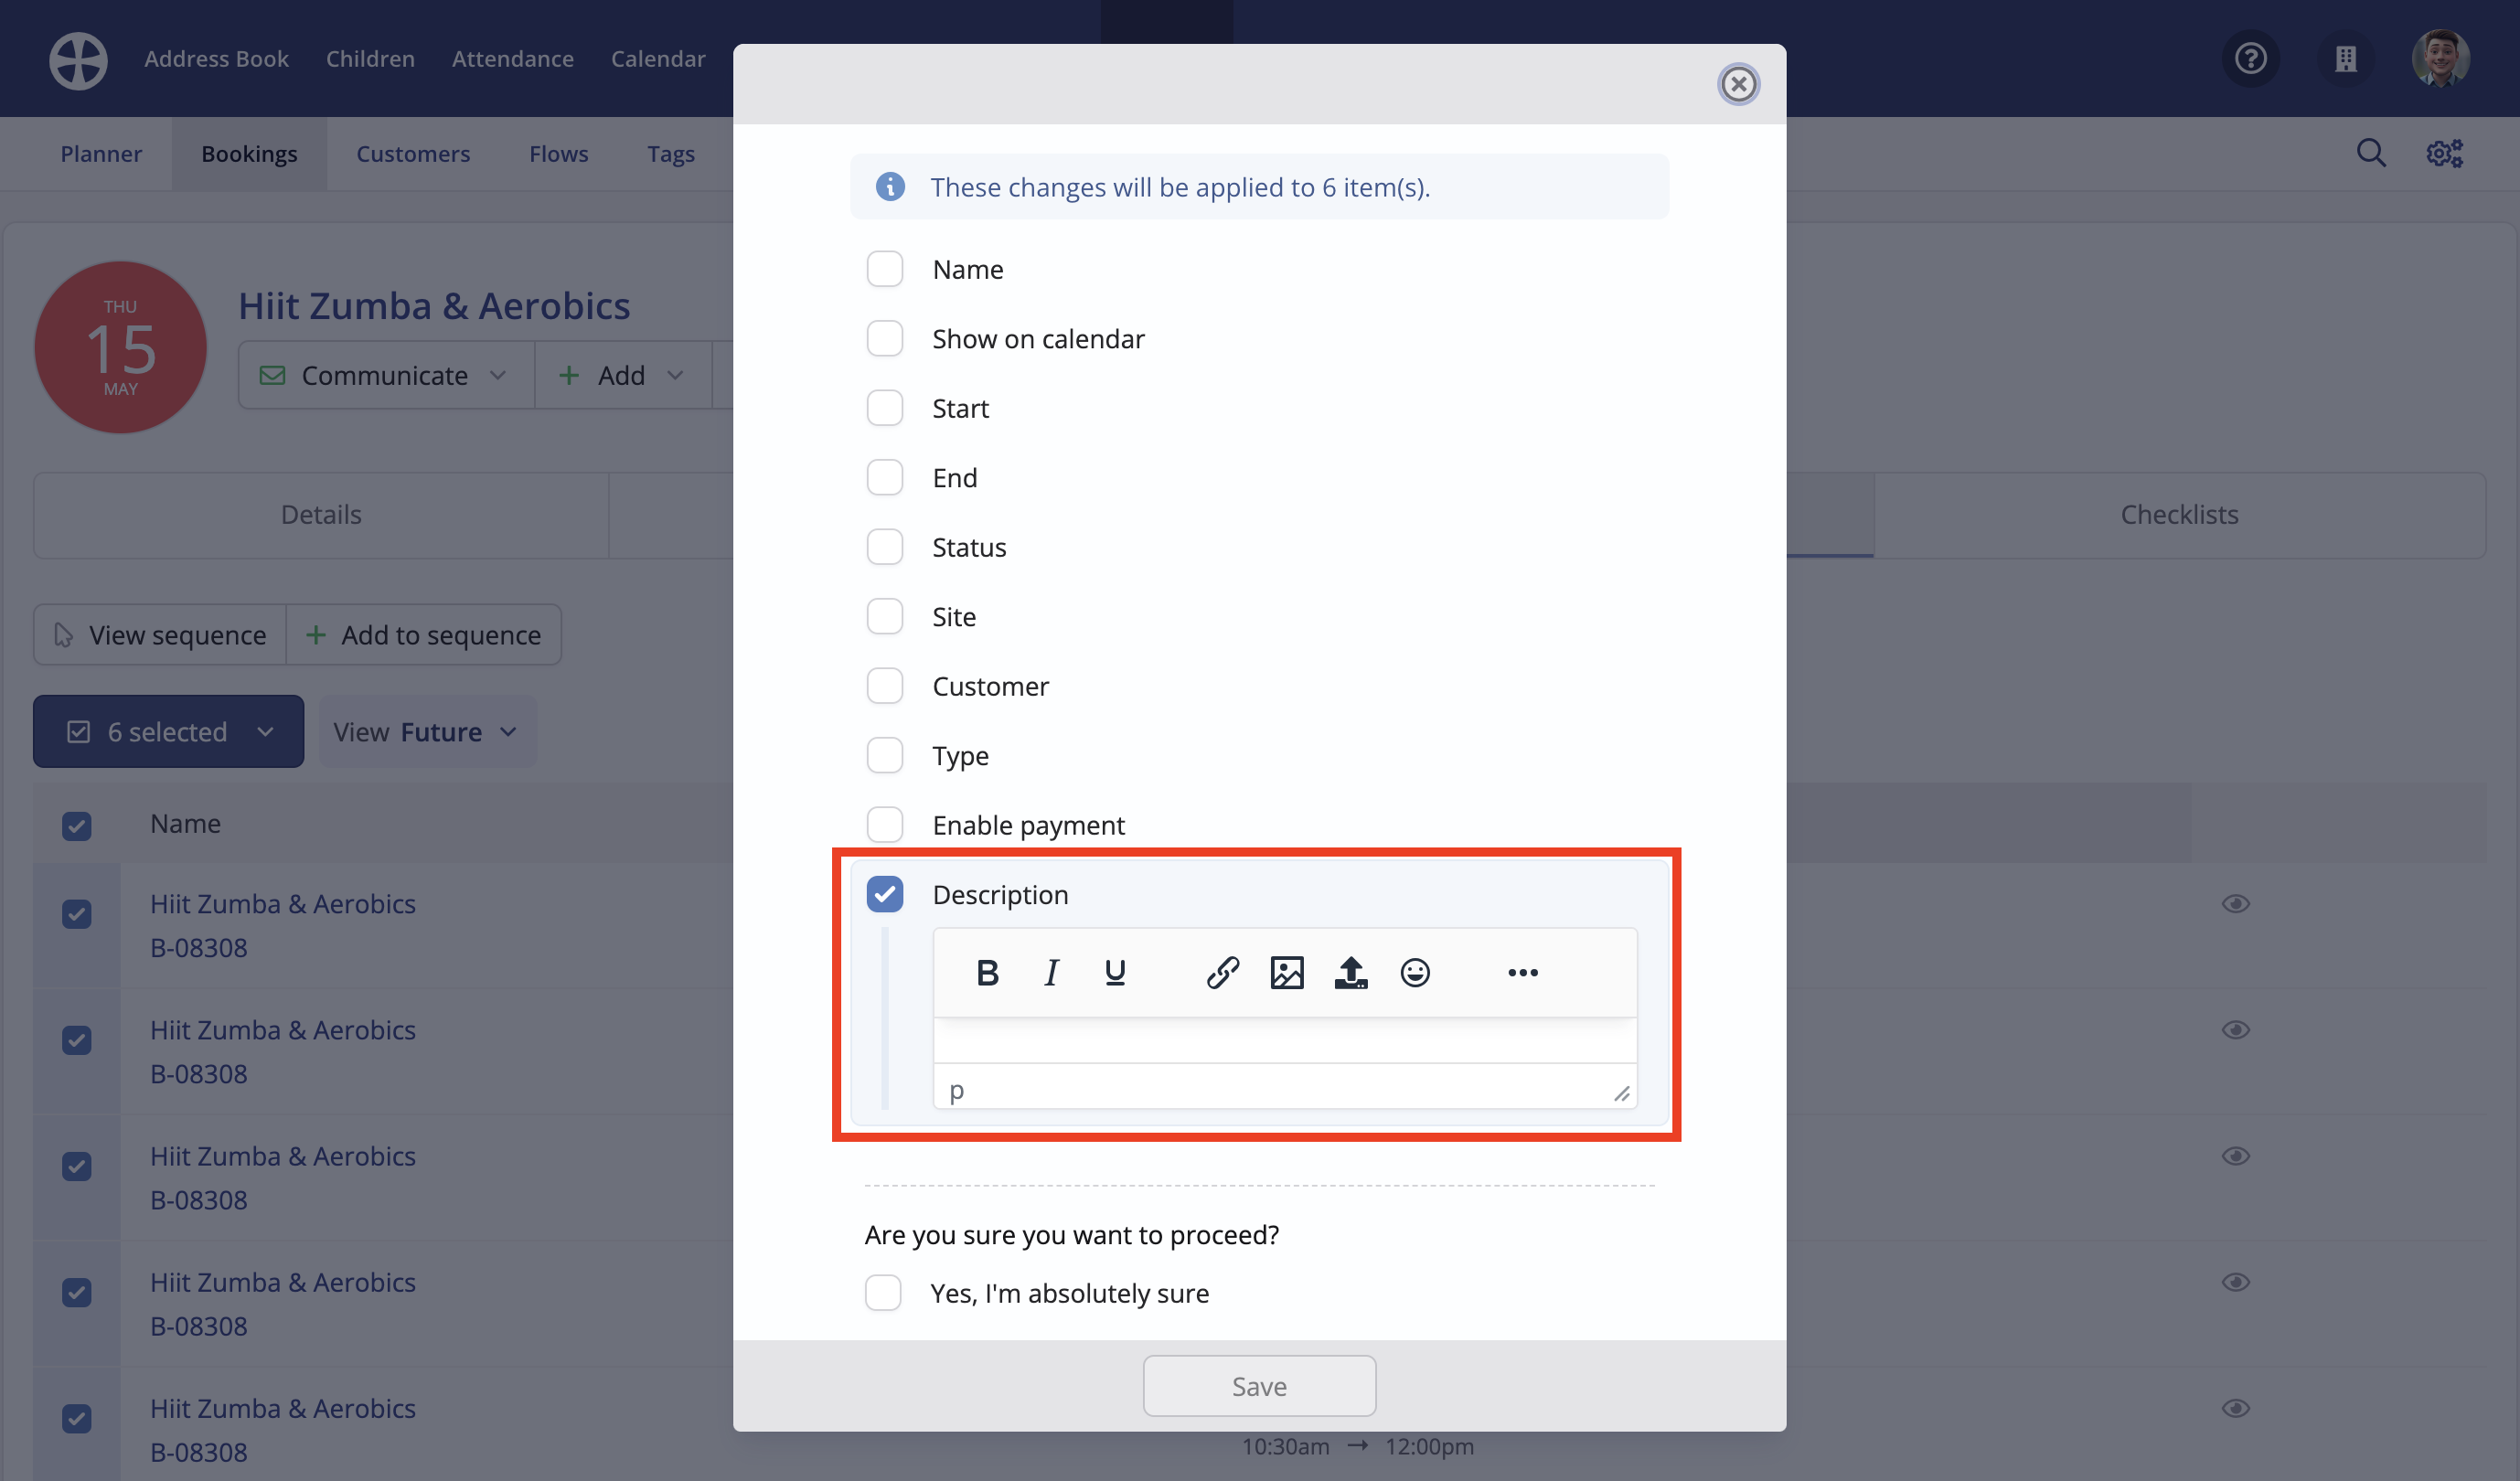
Task: Expand the 6 selected dropdown
Action: tap(168, 732)
